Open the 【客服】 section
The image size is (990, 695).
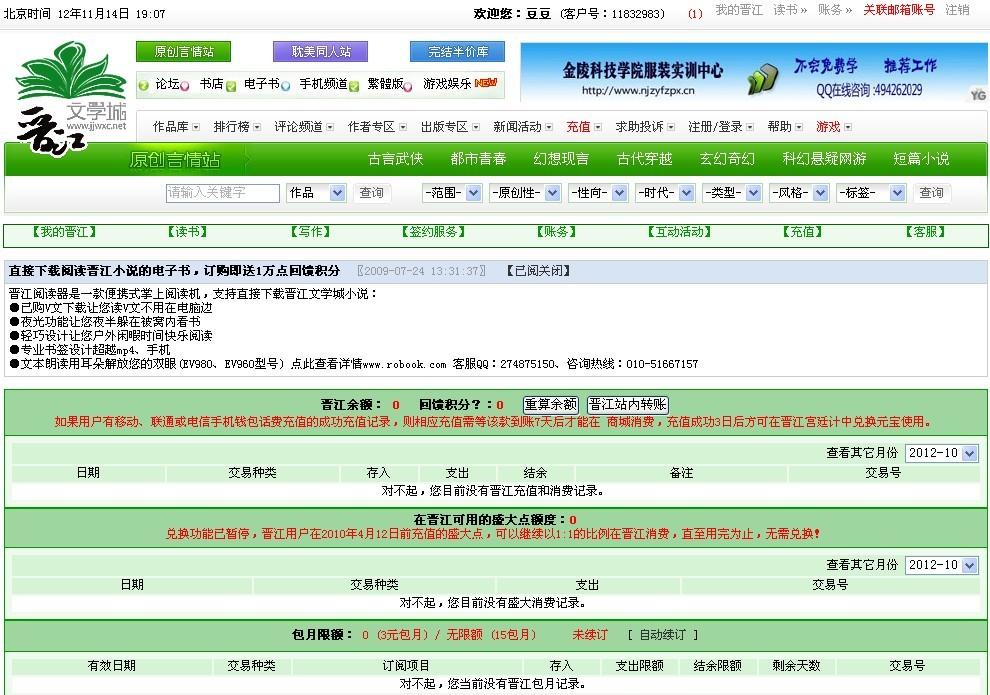925,232
